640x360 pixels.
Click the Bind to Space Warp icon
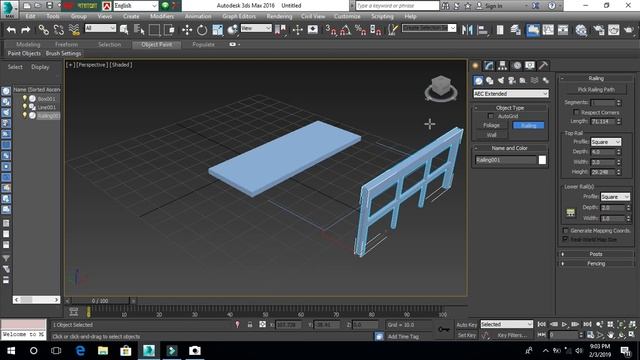click(x=74, y=29)
